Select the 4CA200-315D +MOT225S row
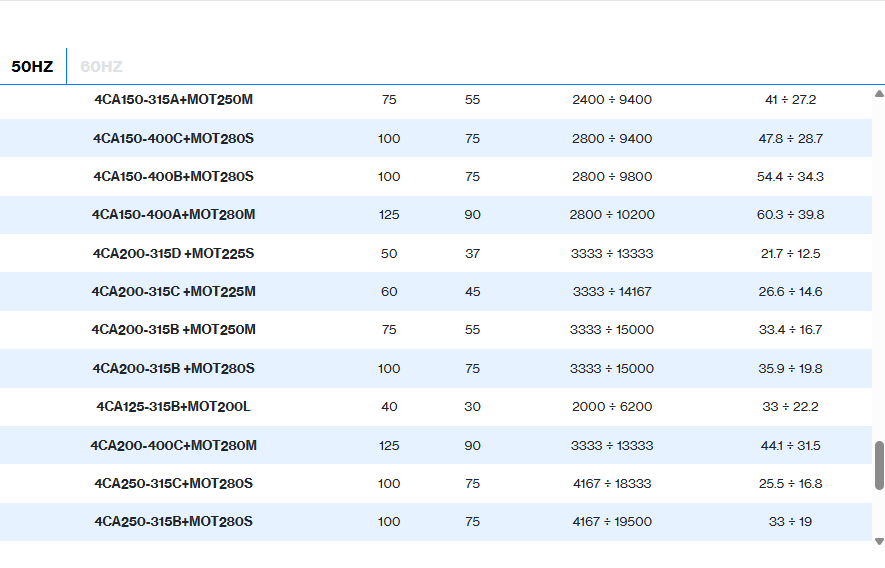Screen dimensions: 885x568 point(173,254)
